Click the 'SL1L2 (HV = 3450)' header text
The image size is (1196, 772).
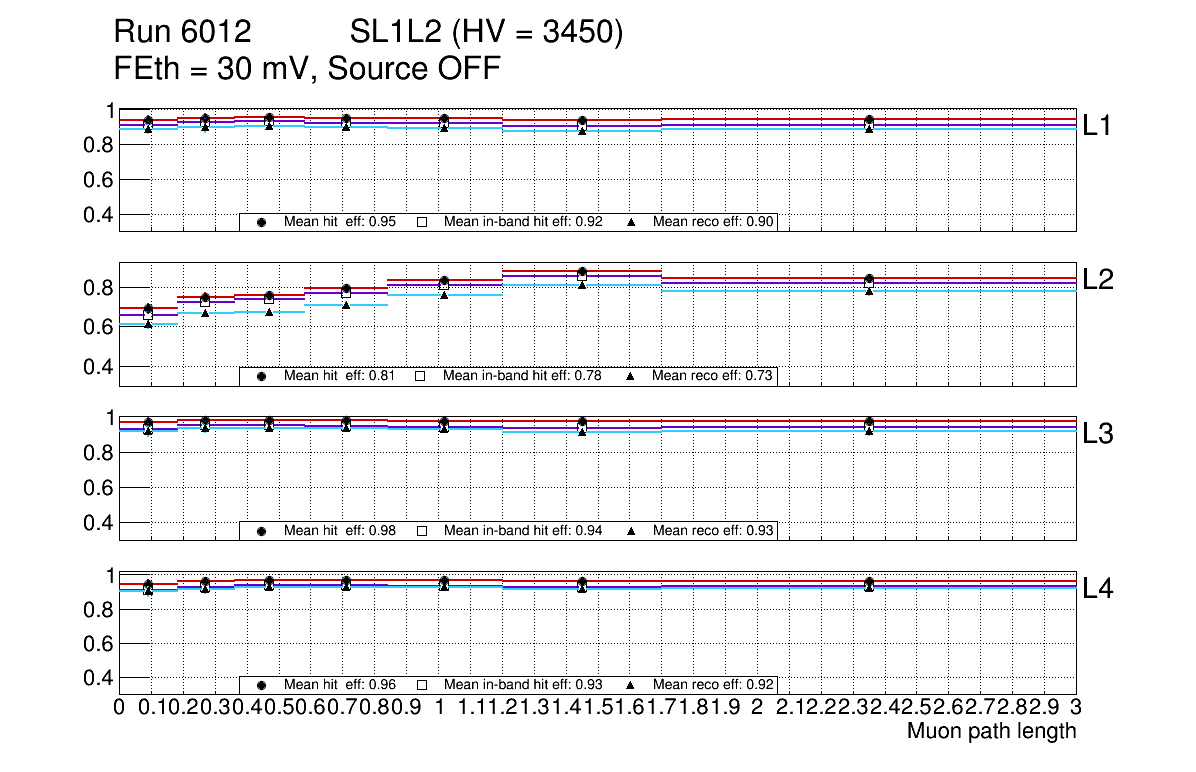click(486, 33)
